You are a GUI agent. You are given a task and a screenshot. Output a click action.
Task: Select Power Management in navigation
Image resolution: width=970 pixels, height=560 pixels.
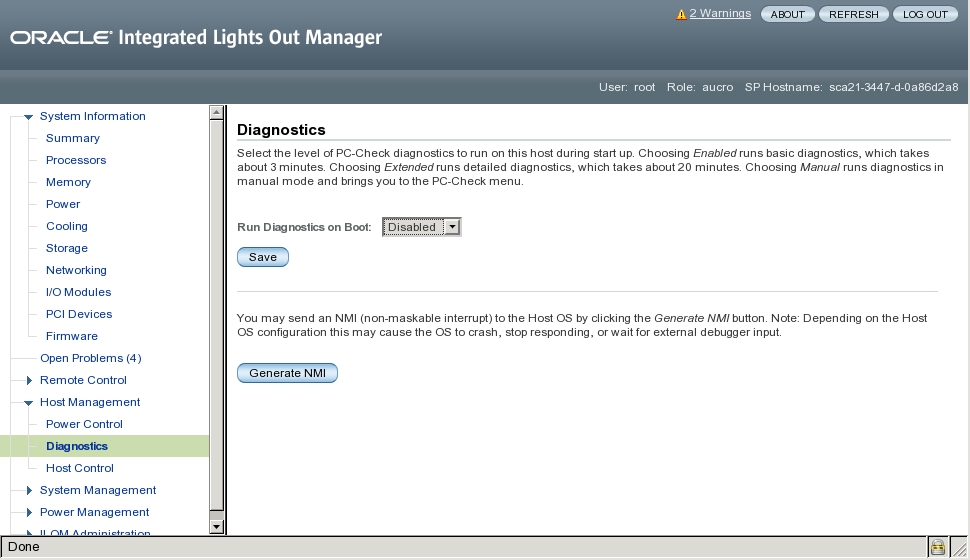pos(95,512)
